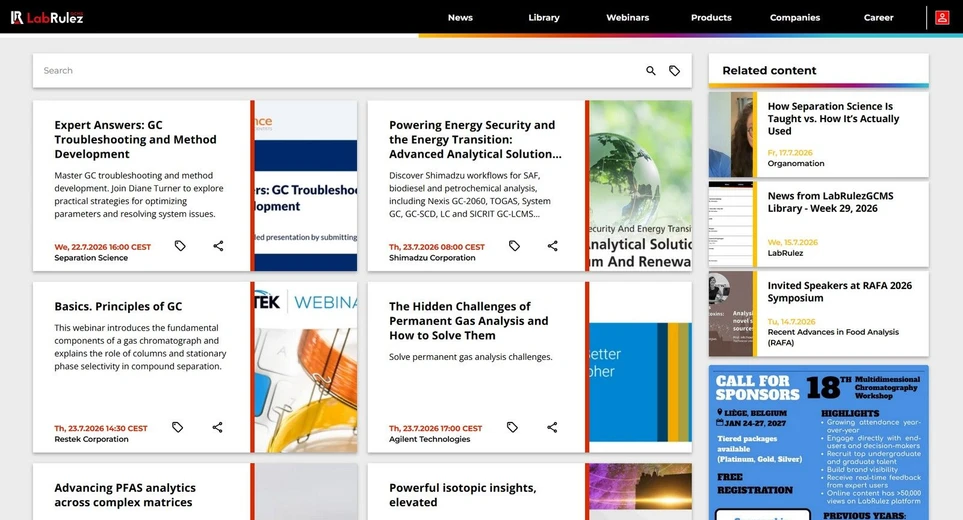Click tag icon on Expert Answers GC card
The image size is (963, 520).
[x=180, y=246]
